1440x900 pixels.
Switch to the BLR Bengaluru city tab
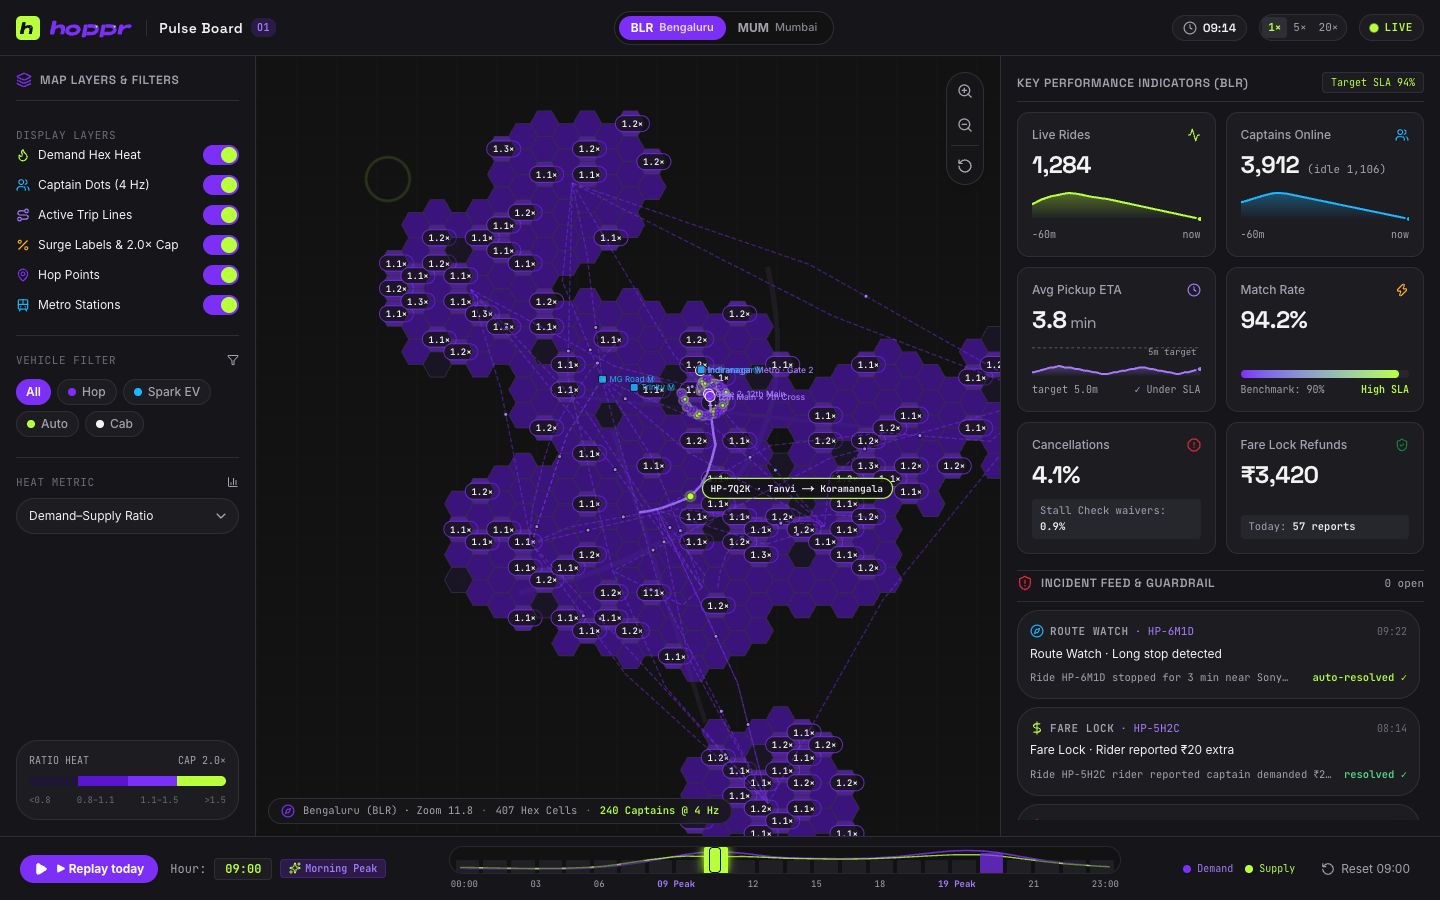pos(672,28)
